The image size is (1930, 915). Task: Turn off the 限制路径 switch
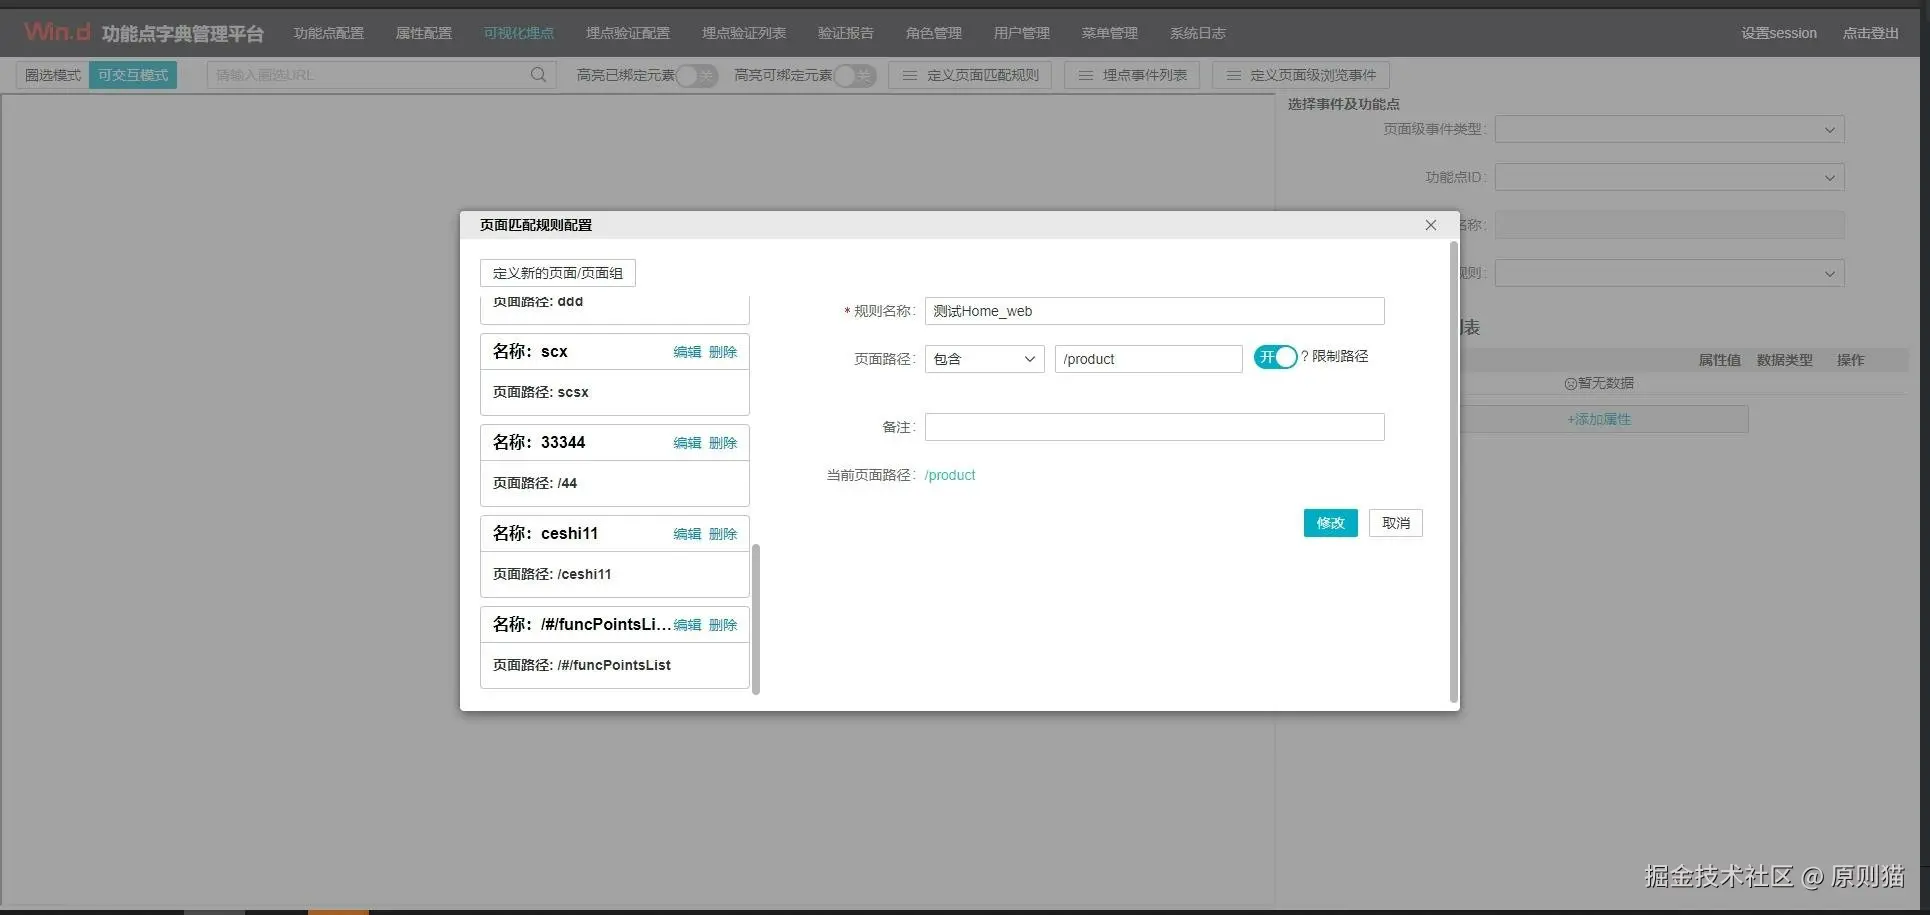pos(1275,357)
